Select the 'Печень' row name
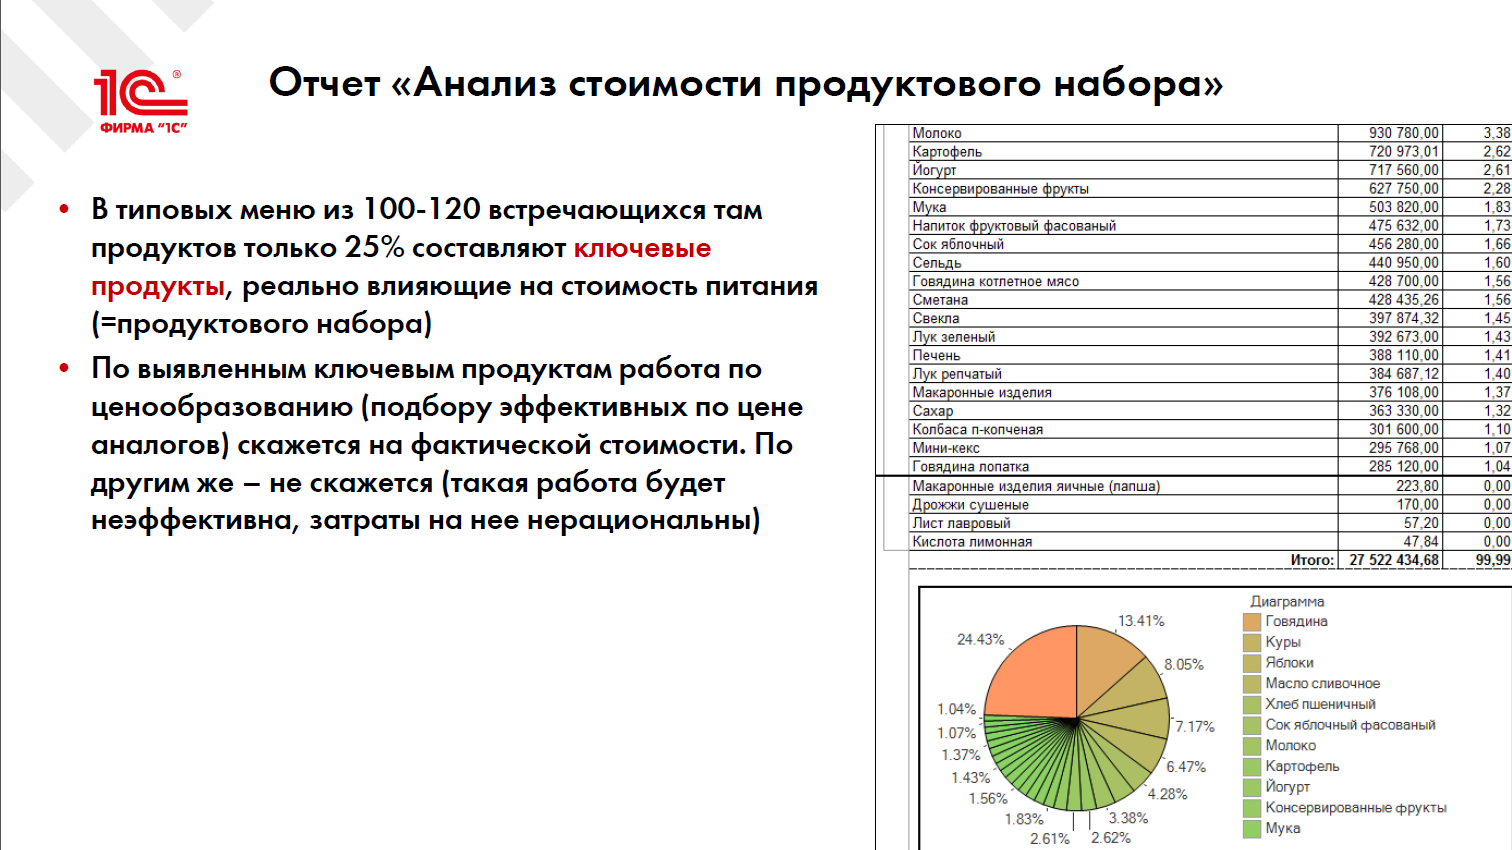Image resolution: width=1512 pixels, height=850 pixels. 936,355
